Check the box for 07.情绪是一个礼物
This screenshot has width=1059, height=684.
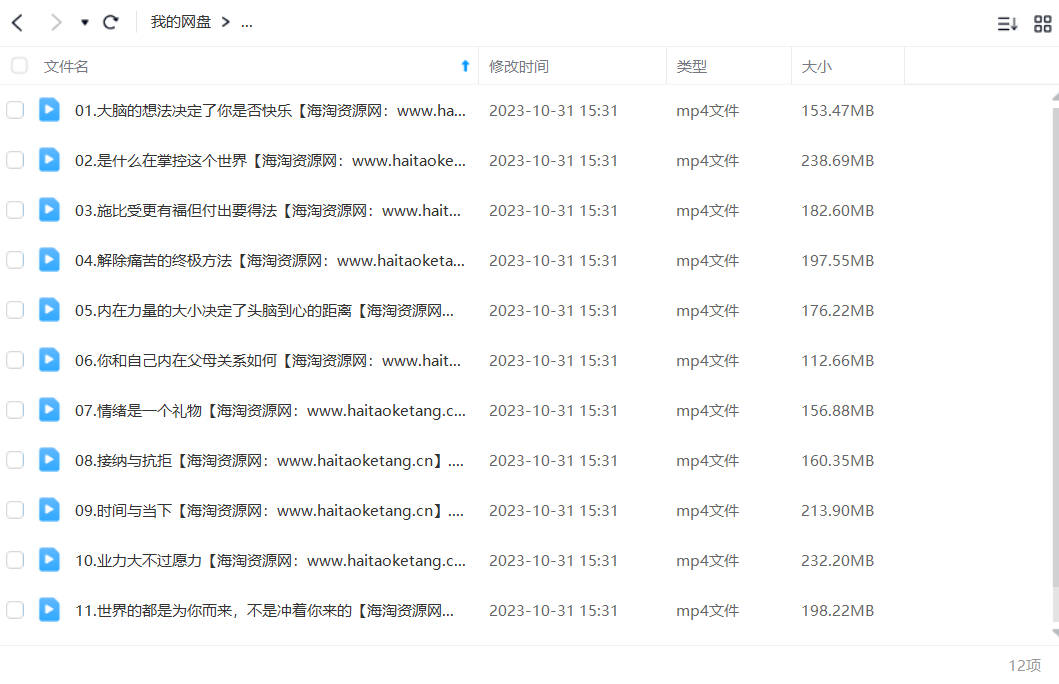click(15, 410)
